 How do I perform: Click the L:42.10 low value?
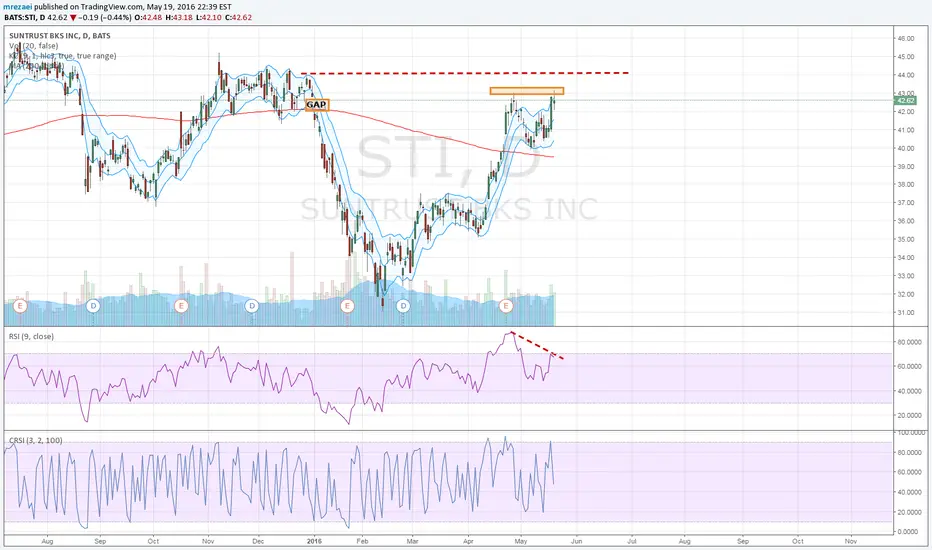point(209,18)
